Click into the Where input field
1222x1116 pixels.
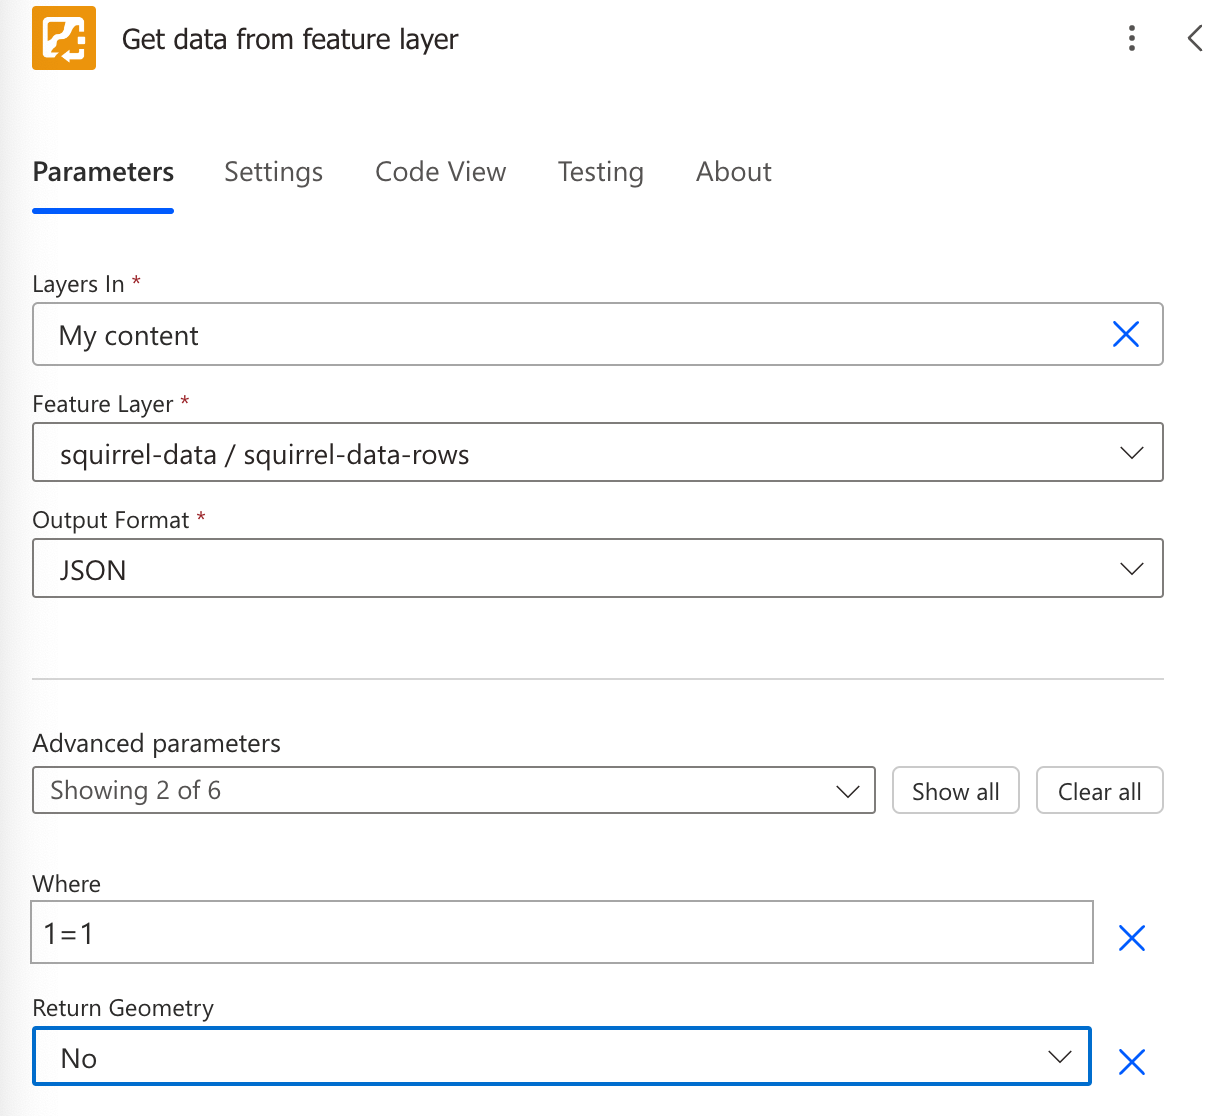(560, 933)
